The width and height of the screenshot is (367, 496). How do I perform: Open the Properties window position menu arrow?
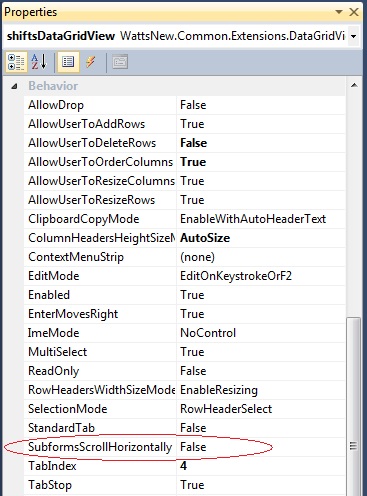click(x=339, y=12)
